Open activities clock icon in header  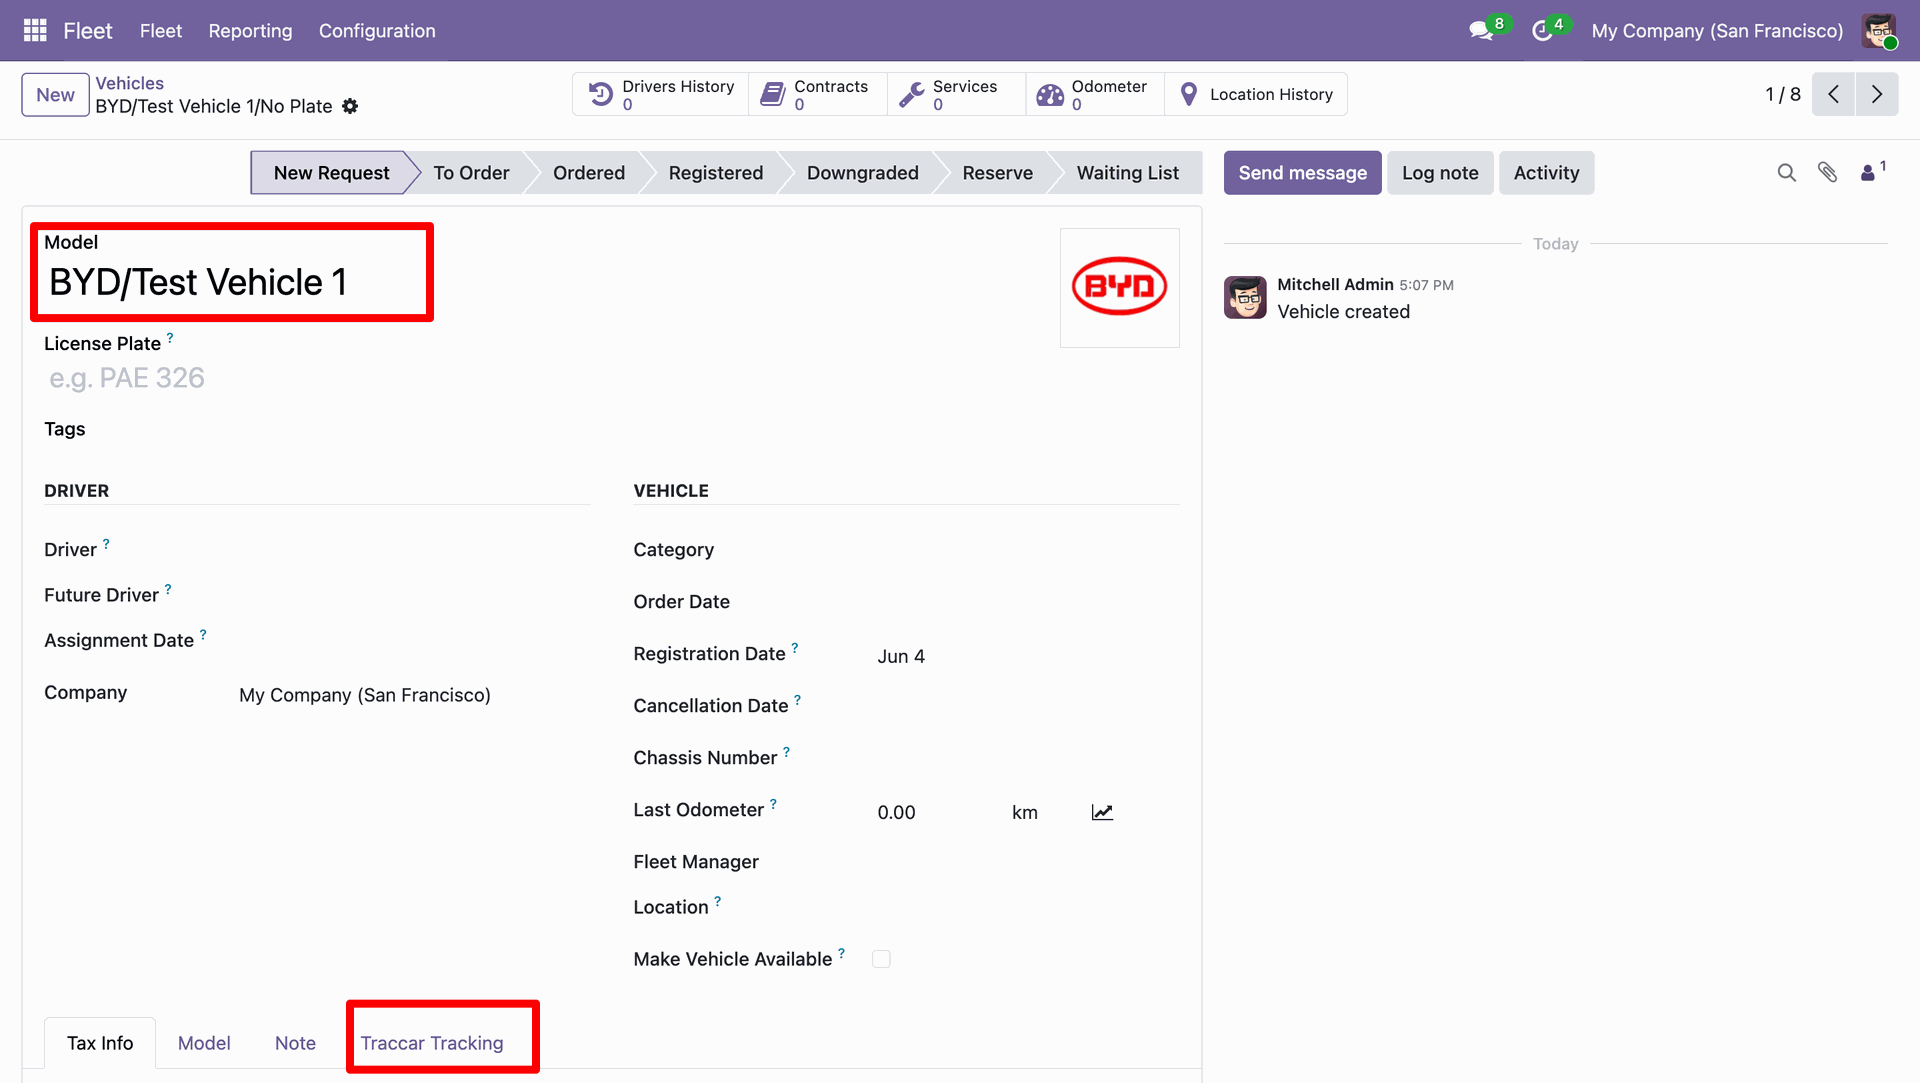[1542, 31]
